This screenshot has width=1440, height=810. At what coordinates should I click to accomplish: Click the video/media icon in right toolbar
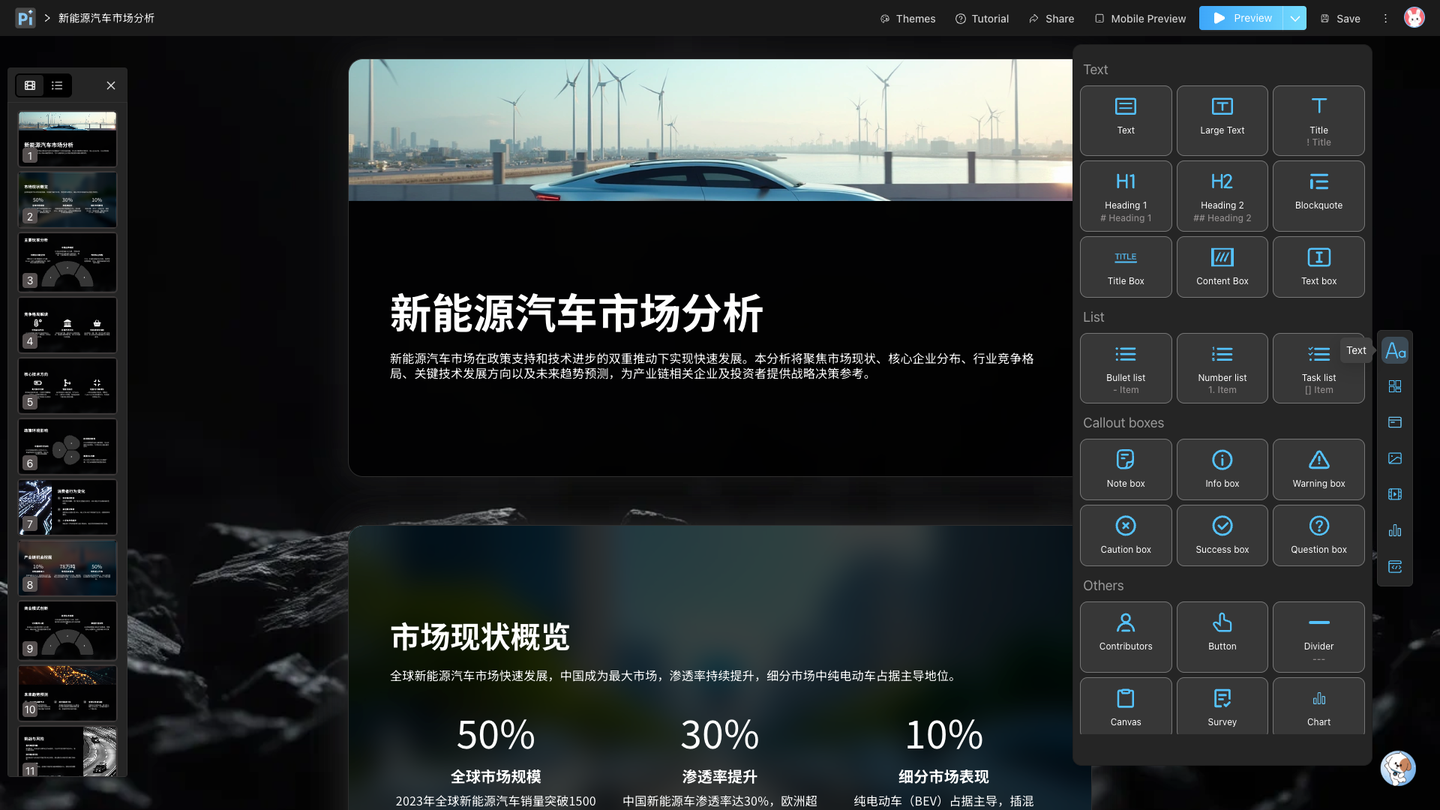(x=1395, y=494)
